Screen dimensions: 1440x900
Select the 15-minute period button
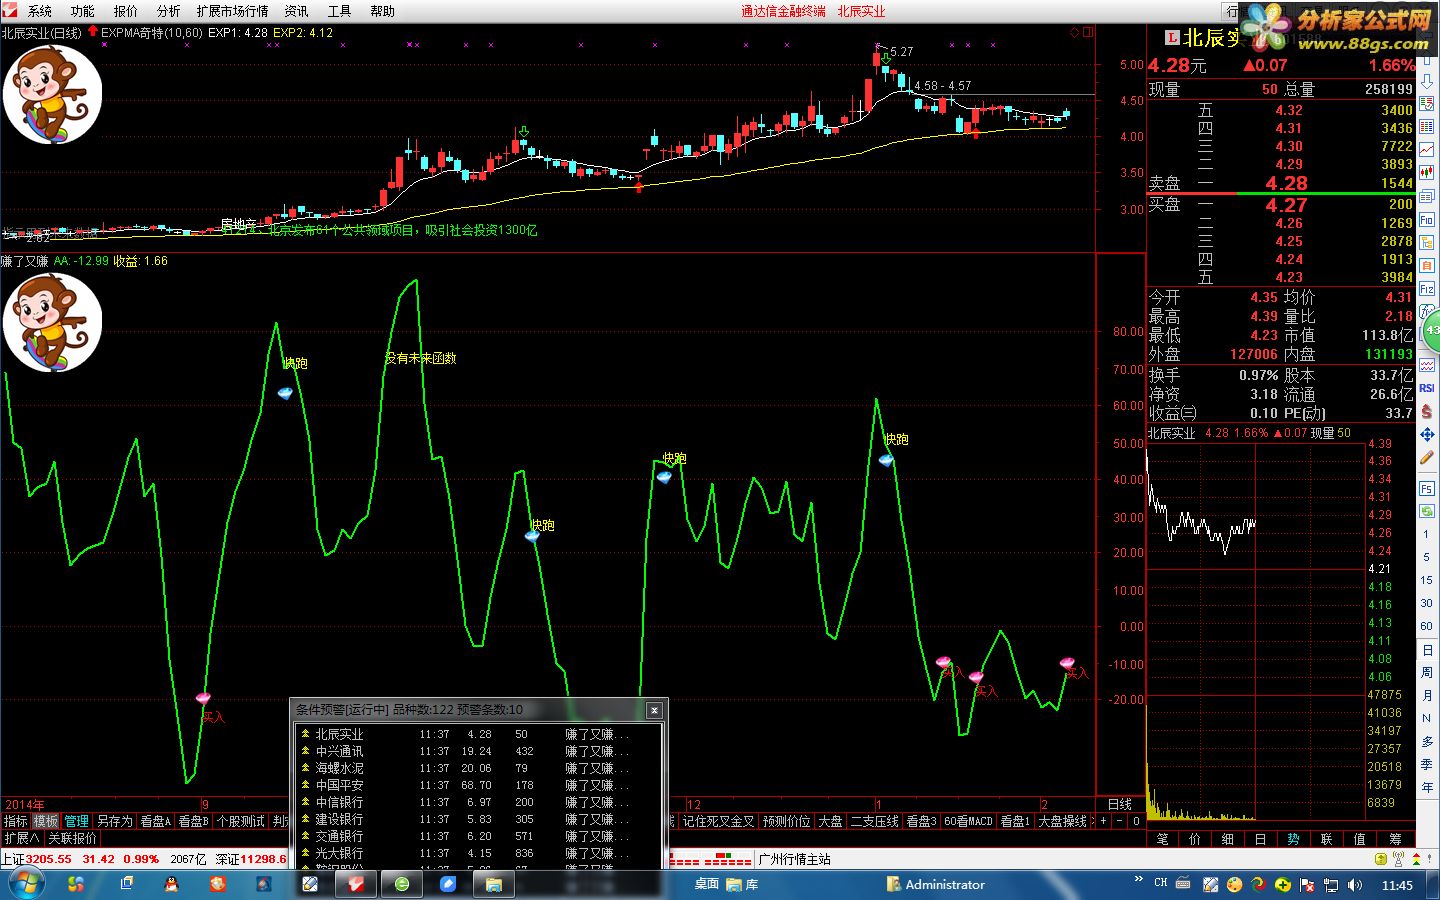1427,580
